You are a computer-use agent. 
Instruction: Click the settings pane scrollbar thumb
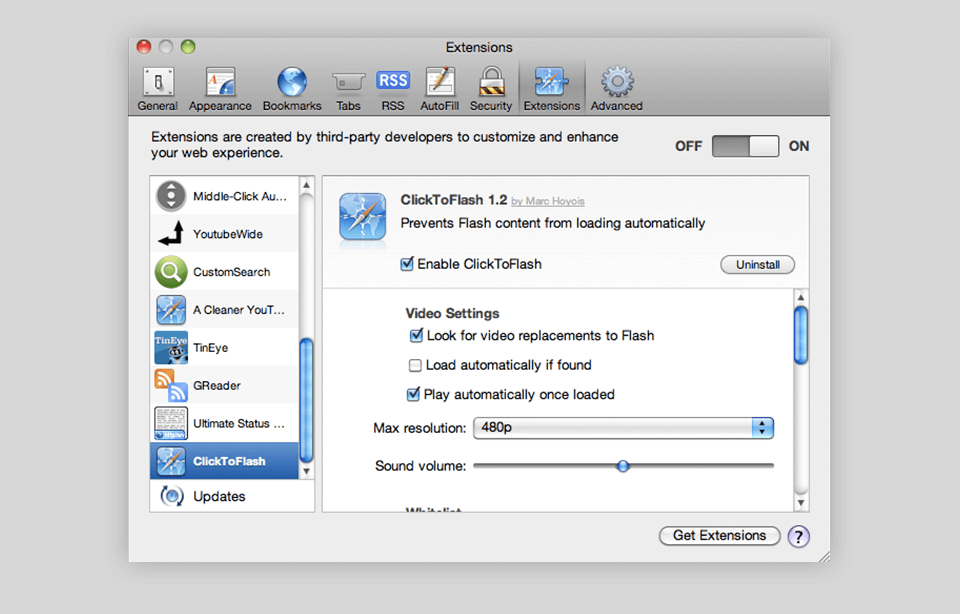coord(800,335)
